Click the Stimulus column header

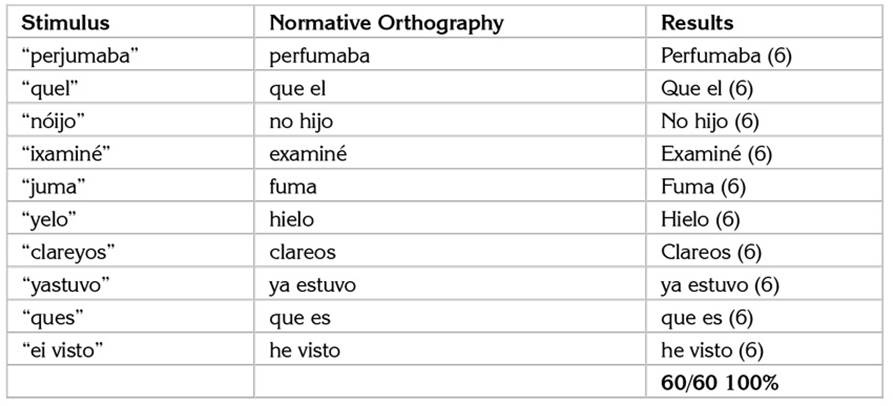66,22
